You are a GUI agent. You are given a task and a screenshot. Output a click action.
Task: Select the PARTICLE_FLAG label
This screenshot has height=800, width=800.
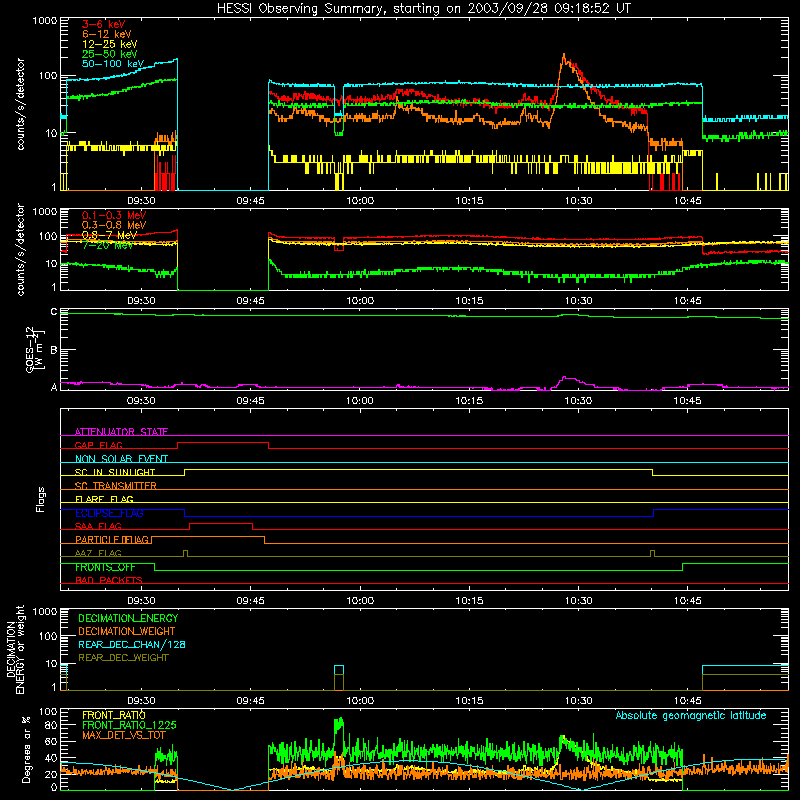[x=112, y=540]
